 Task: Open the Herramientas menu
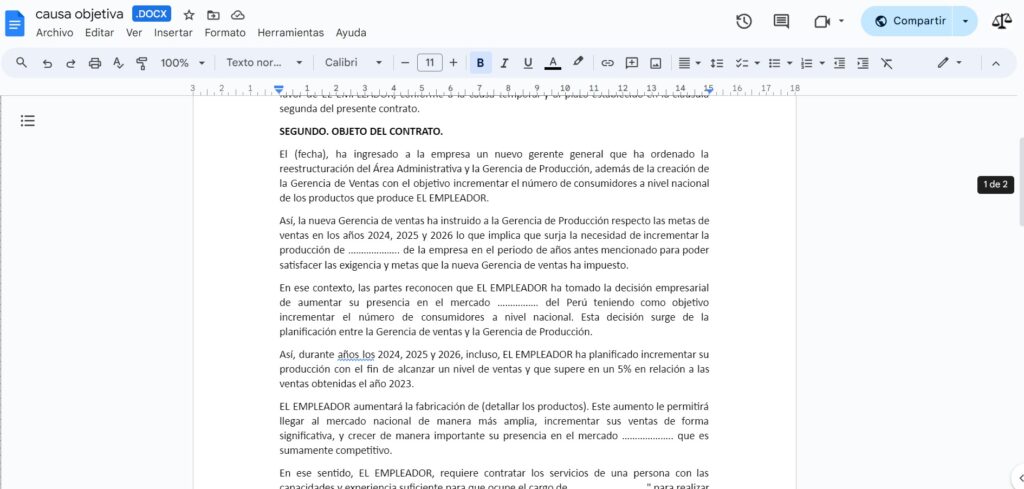click(291, 33)
